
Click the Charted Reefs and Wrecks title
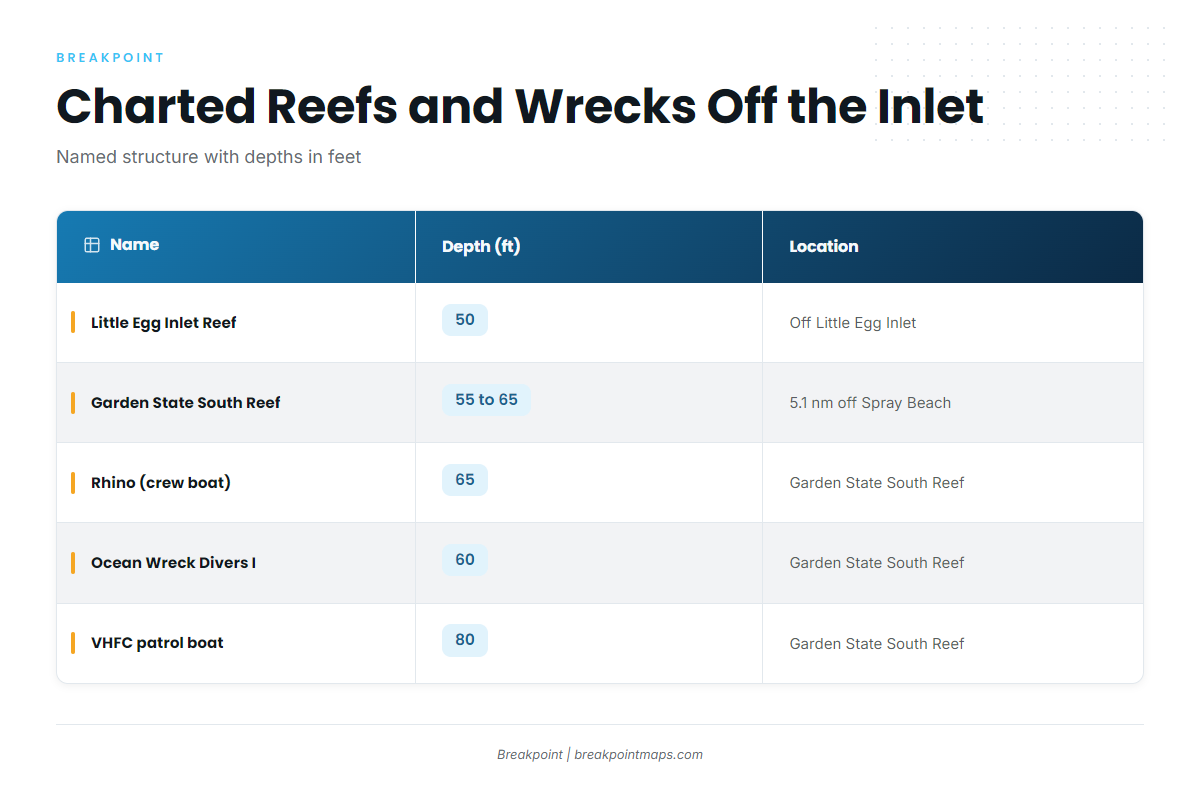click(x=520, y=106)
